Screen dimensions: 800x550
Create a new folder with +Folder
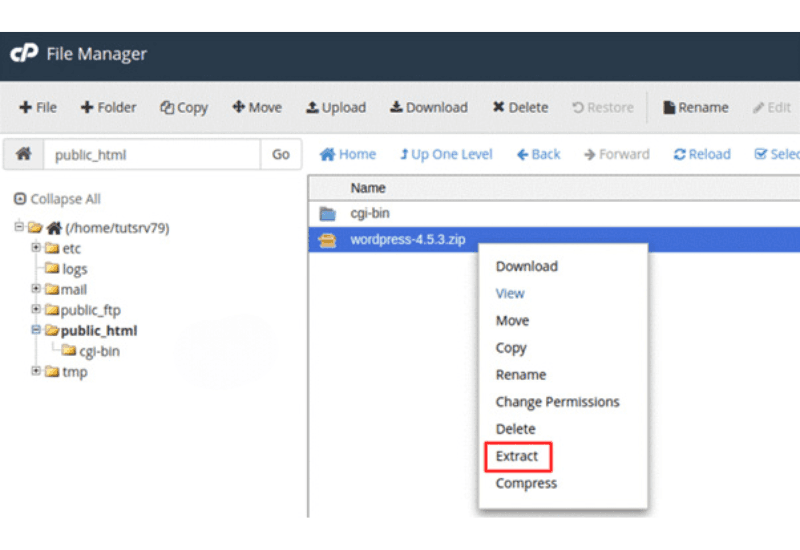click(x=108, y=108)
